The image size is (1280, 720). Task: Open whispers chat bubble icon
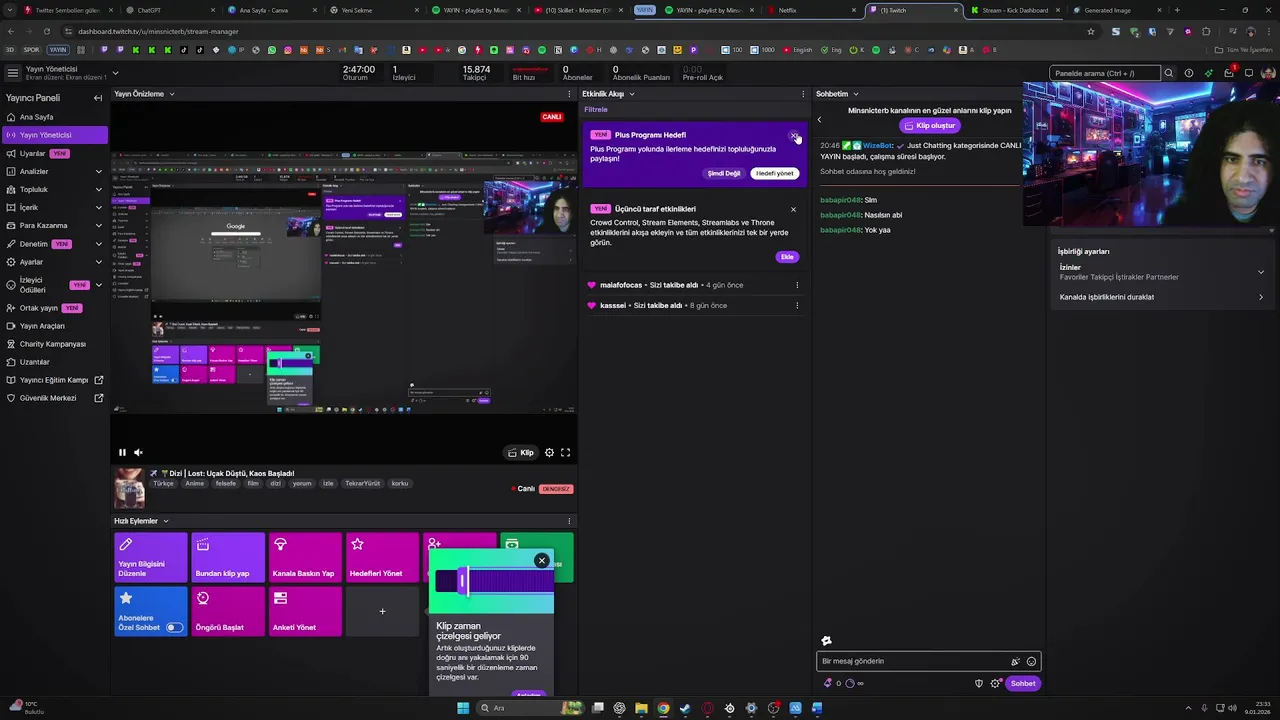tap(1249, 73)
